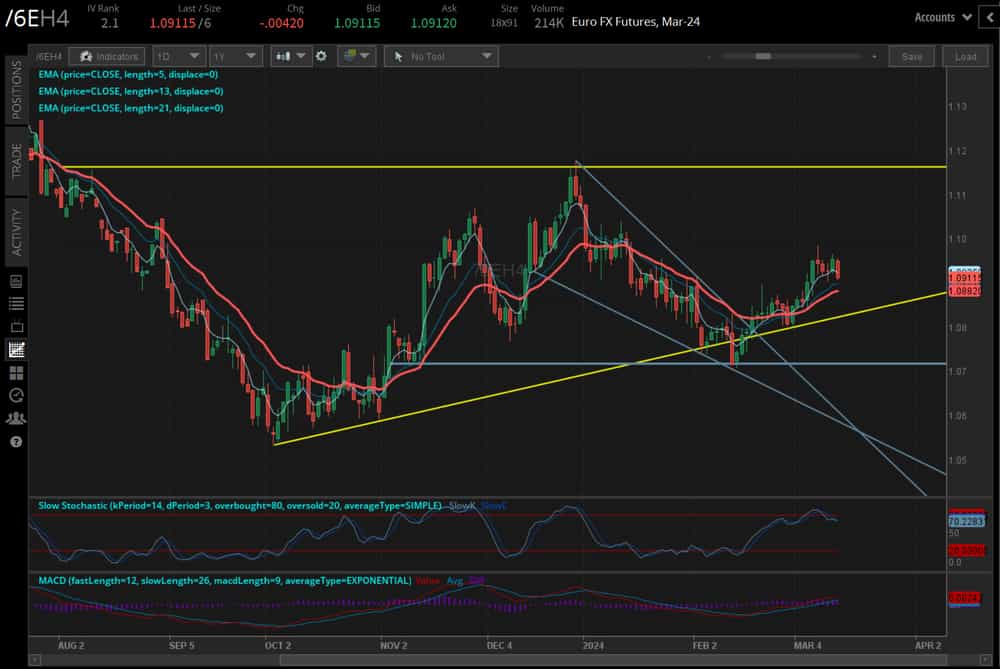The height and width of the screenshot is (669, 1000).
Task: Click the help question mark icon
Action: [x=16, y=441]
